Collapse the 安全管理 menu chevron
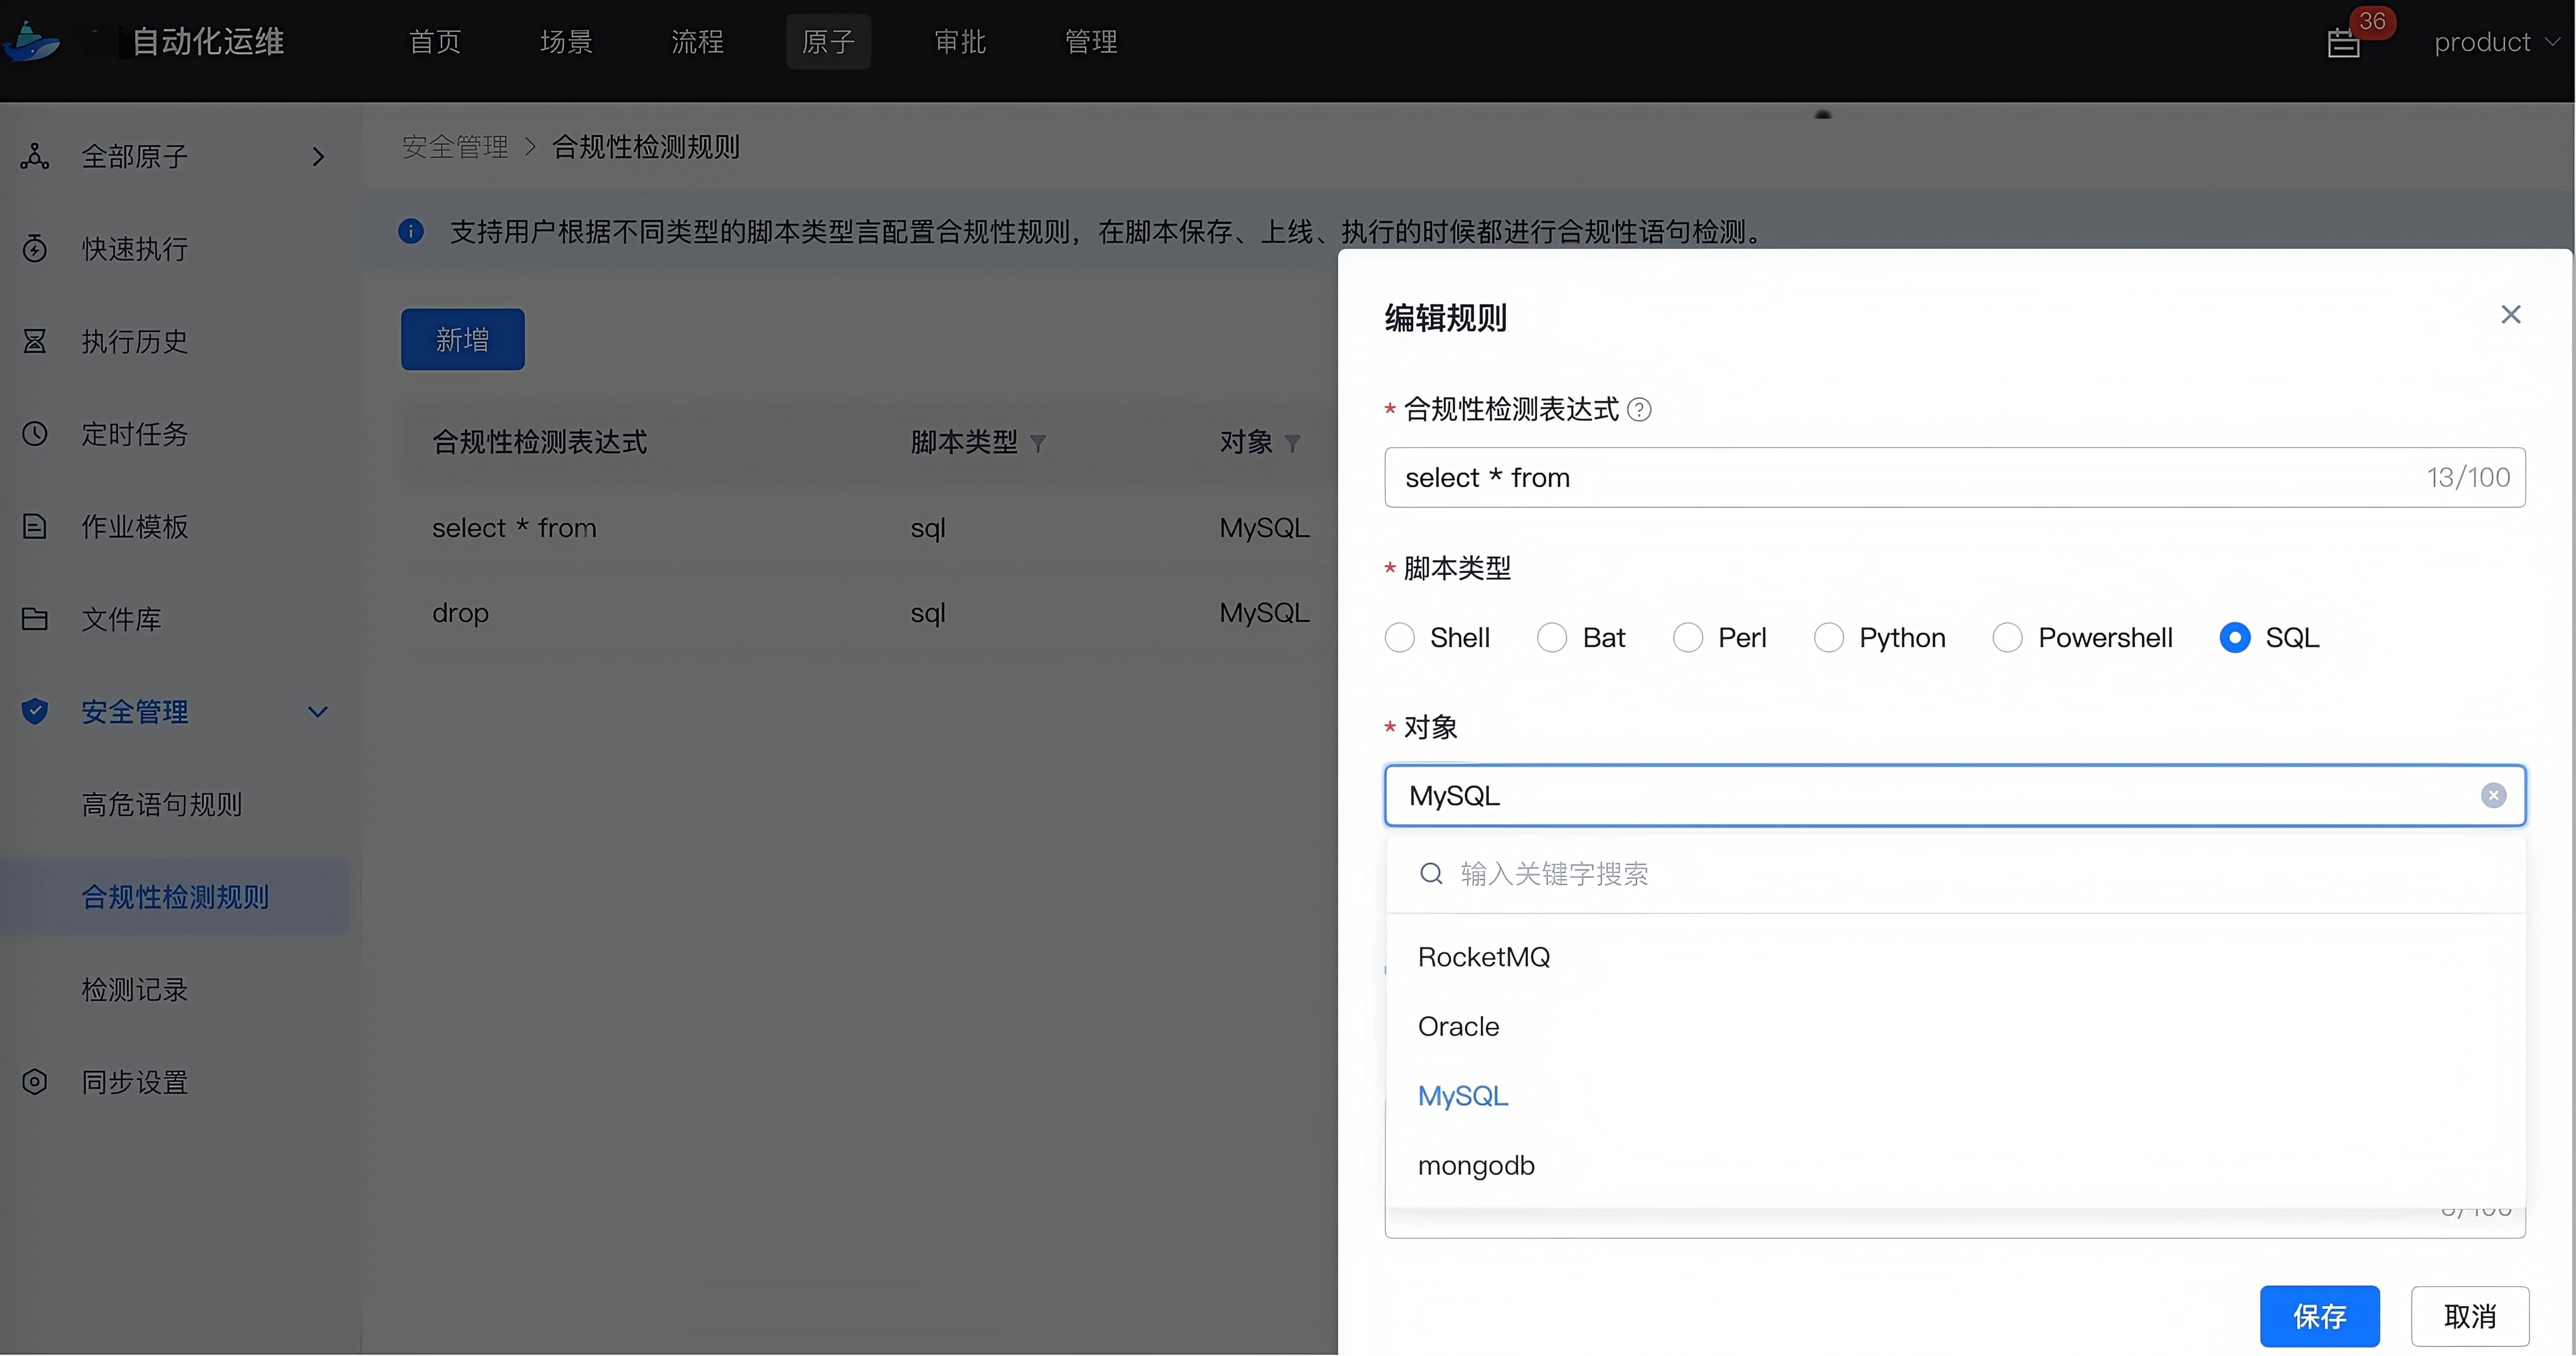 click(x=318, y=712)
